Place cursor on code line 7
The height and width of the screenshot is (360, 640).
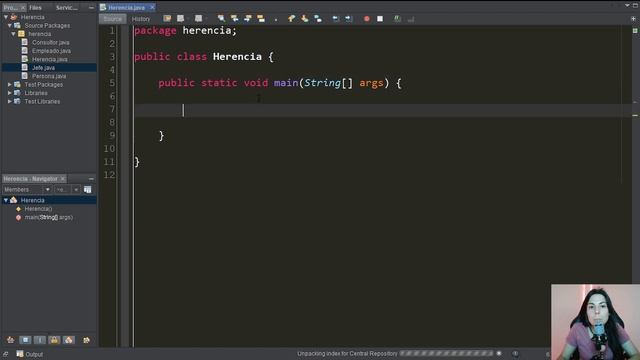tap(382, 110)
